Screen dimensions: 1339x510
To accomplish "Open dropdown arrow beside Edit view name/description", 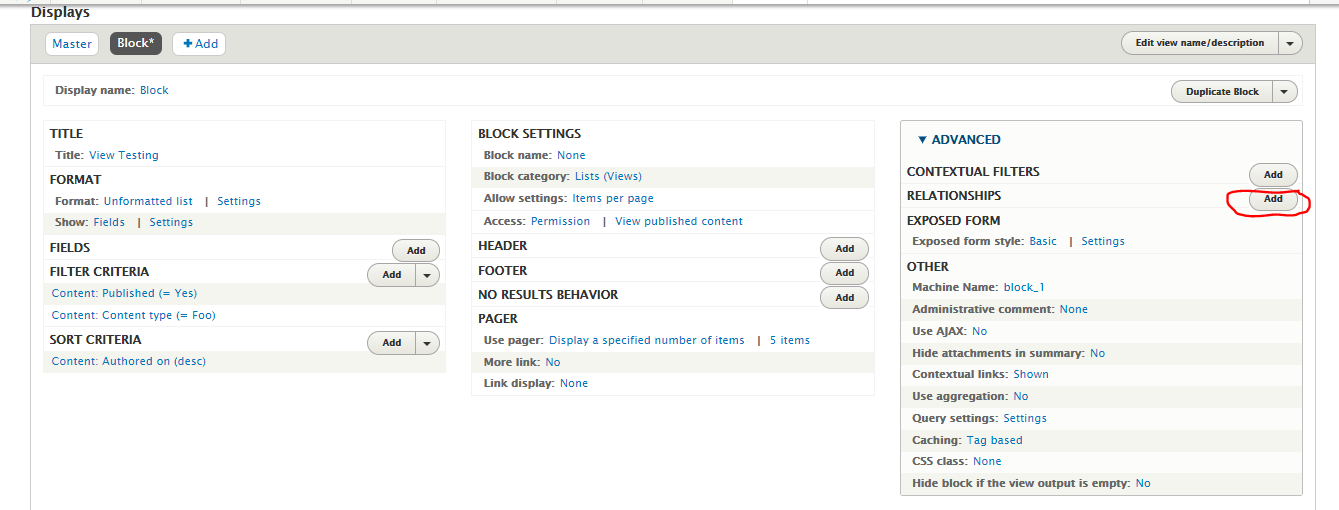I will point(1290,43).
